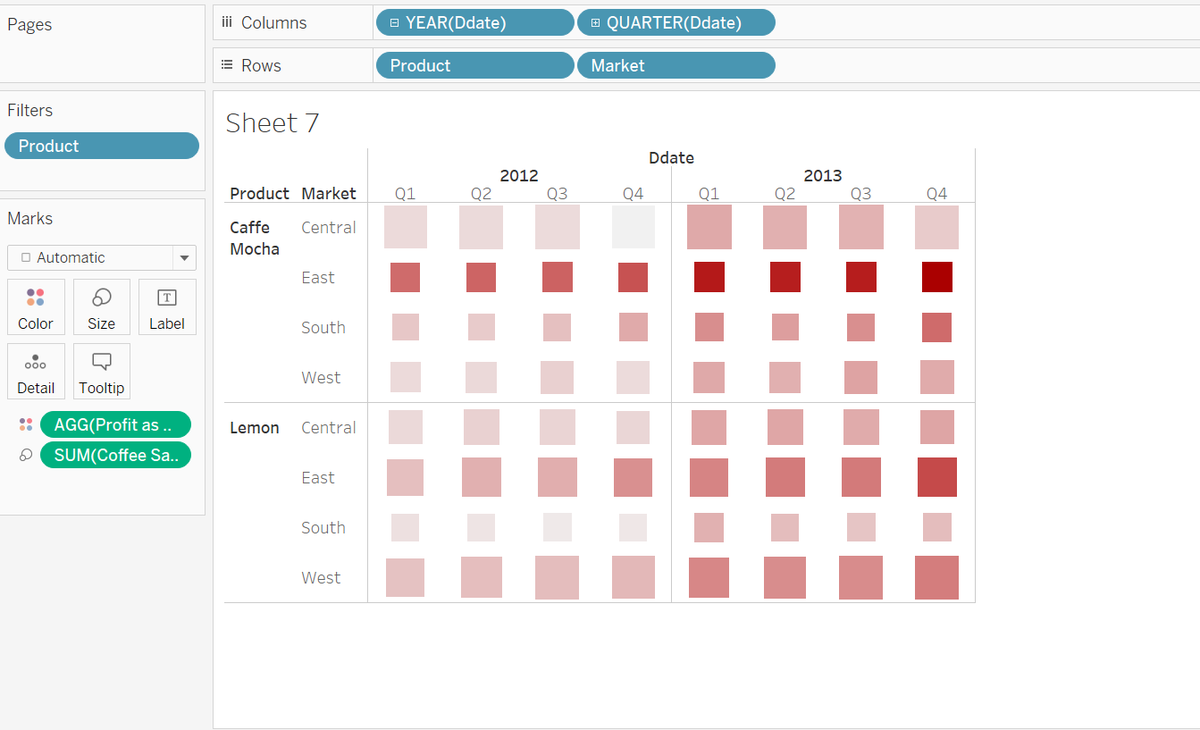Select Lemon Central 2013 Q2 mark
The width and height of the screenshot is (1200, 730).
point(785,427)
